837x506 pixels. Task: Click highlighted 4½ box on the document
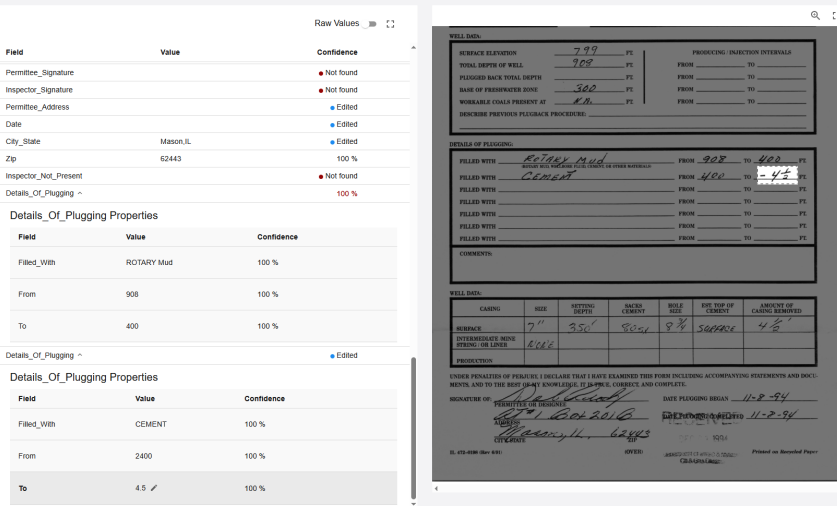tap(776, 176)
